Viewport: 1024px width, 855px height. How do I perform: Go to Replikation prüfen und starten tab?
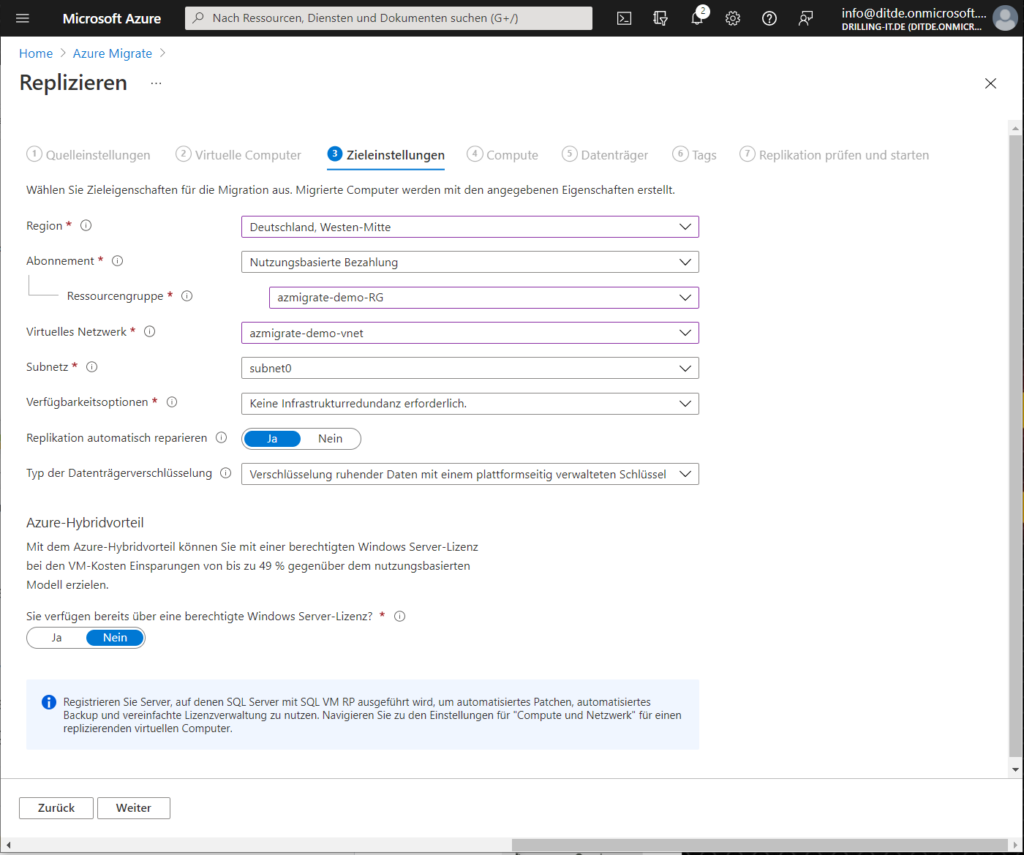point(834,155)
